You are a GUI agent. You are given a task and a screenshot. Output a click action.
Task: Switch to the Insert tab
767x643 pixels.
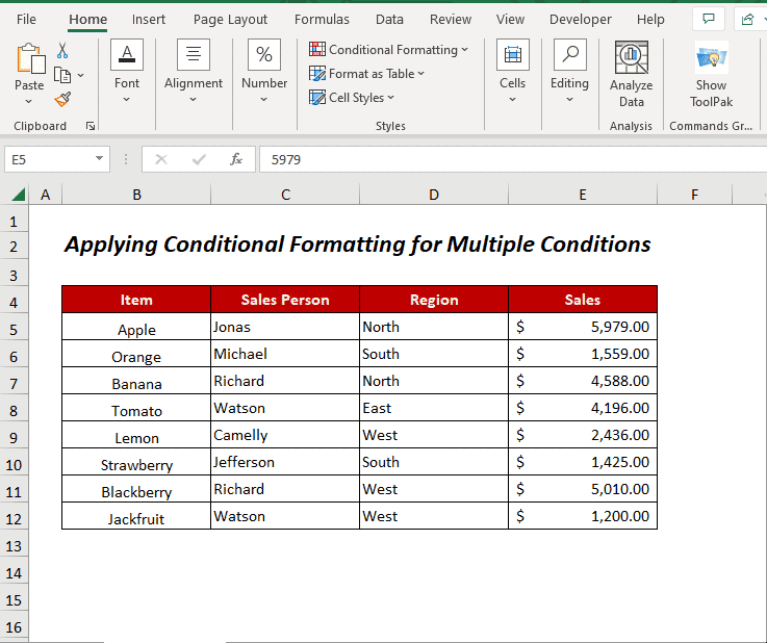pyautogui.click(x=148, y=19)
